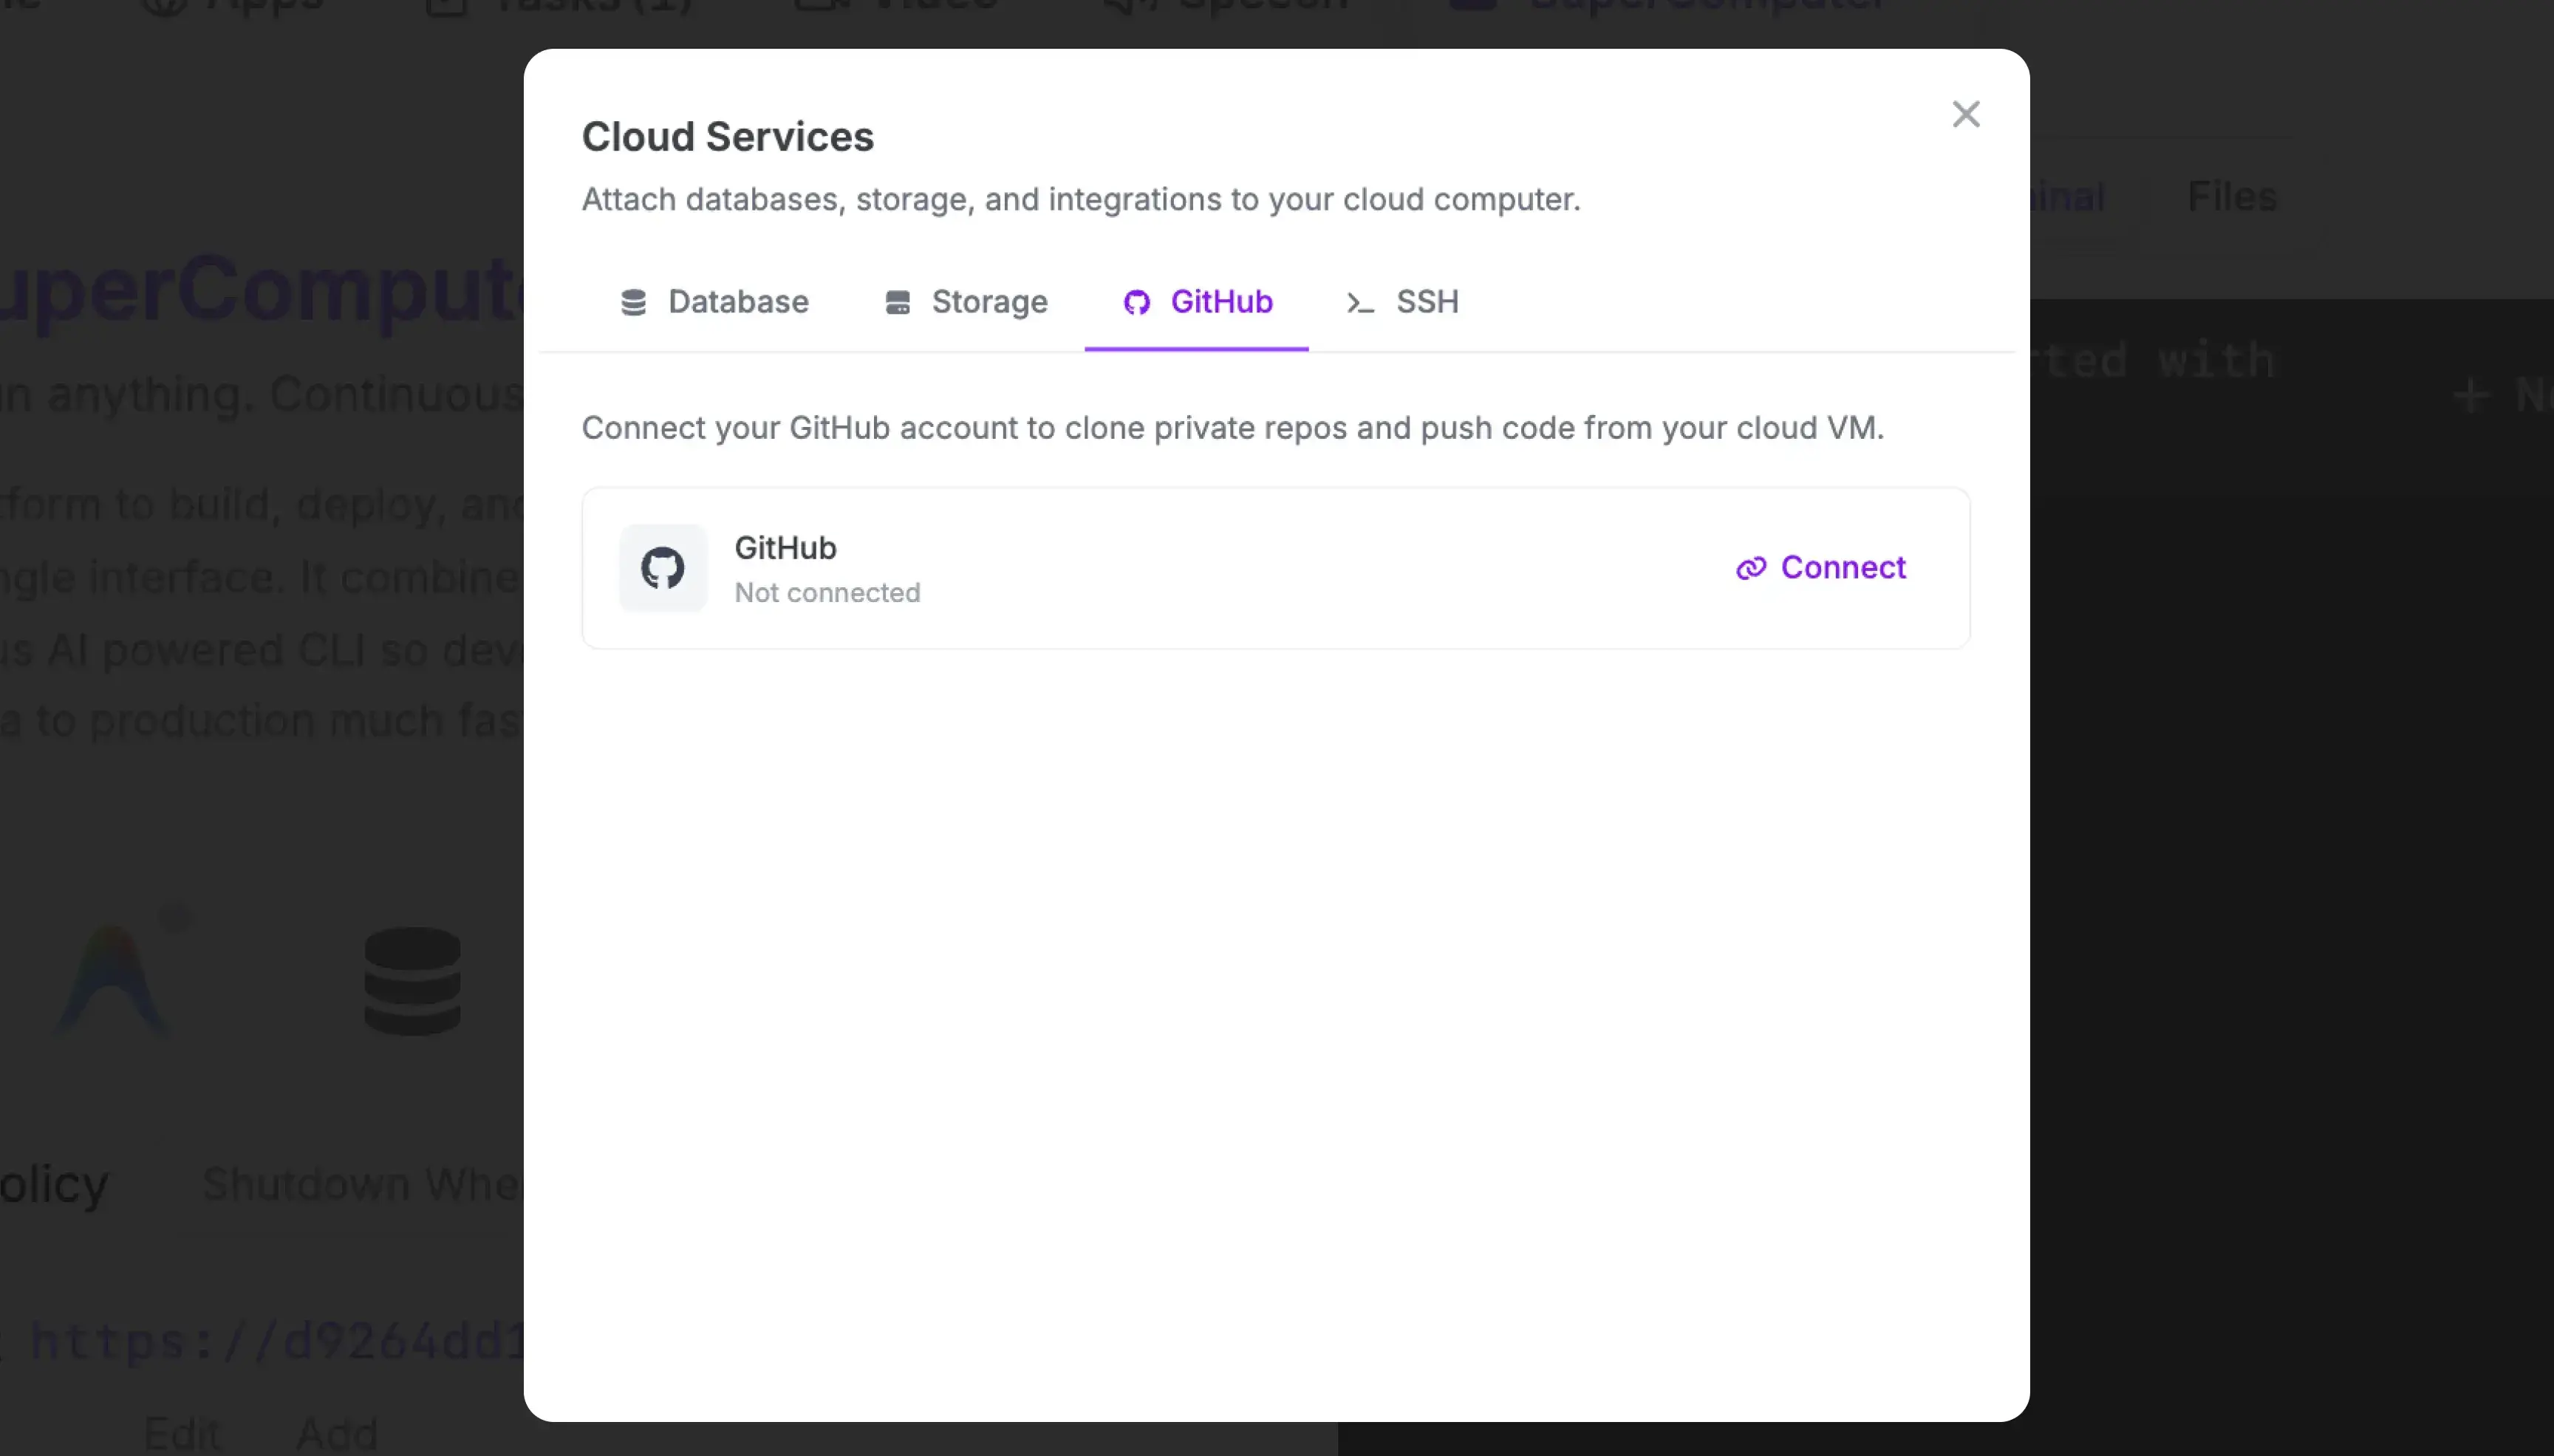Click the "Cloud Services" dialog heading
The image size is (2554, 1456).
coord(728,137)
